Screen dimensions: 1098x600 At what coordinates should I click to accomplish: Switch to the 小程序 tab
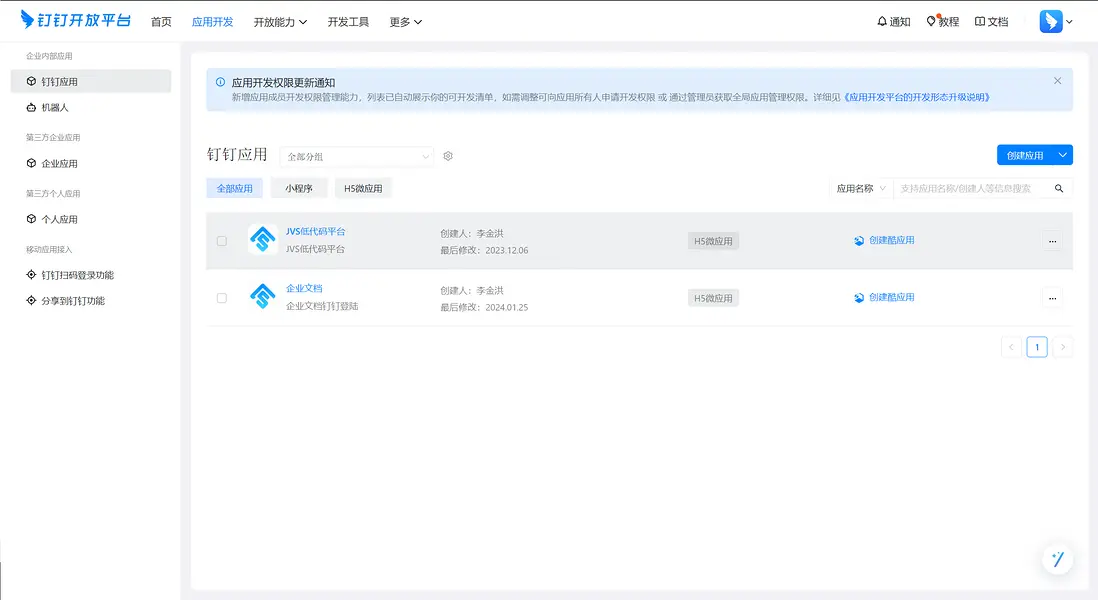(x=299, y=187)
